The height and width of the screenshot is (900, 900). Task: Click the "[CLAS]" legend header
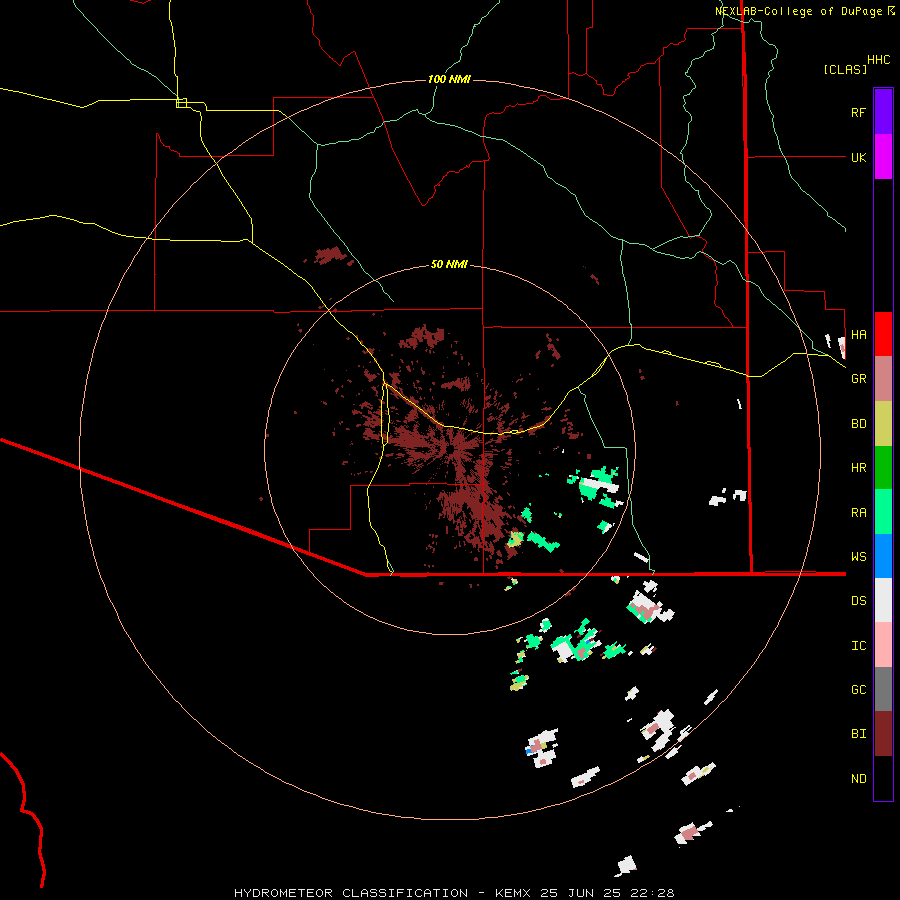click(845, 69)
